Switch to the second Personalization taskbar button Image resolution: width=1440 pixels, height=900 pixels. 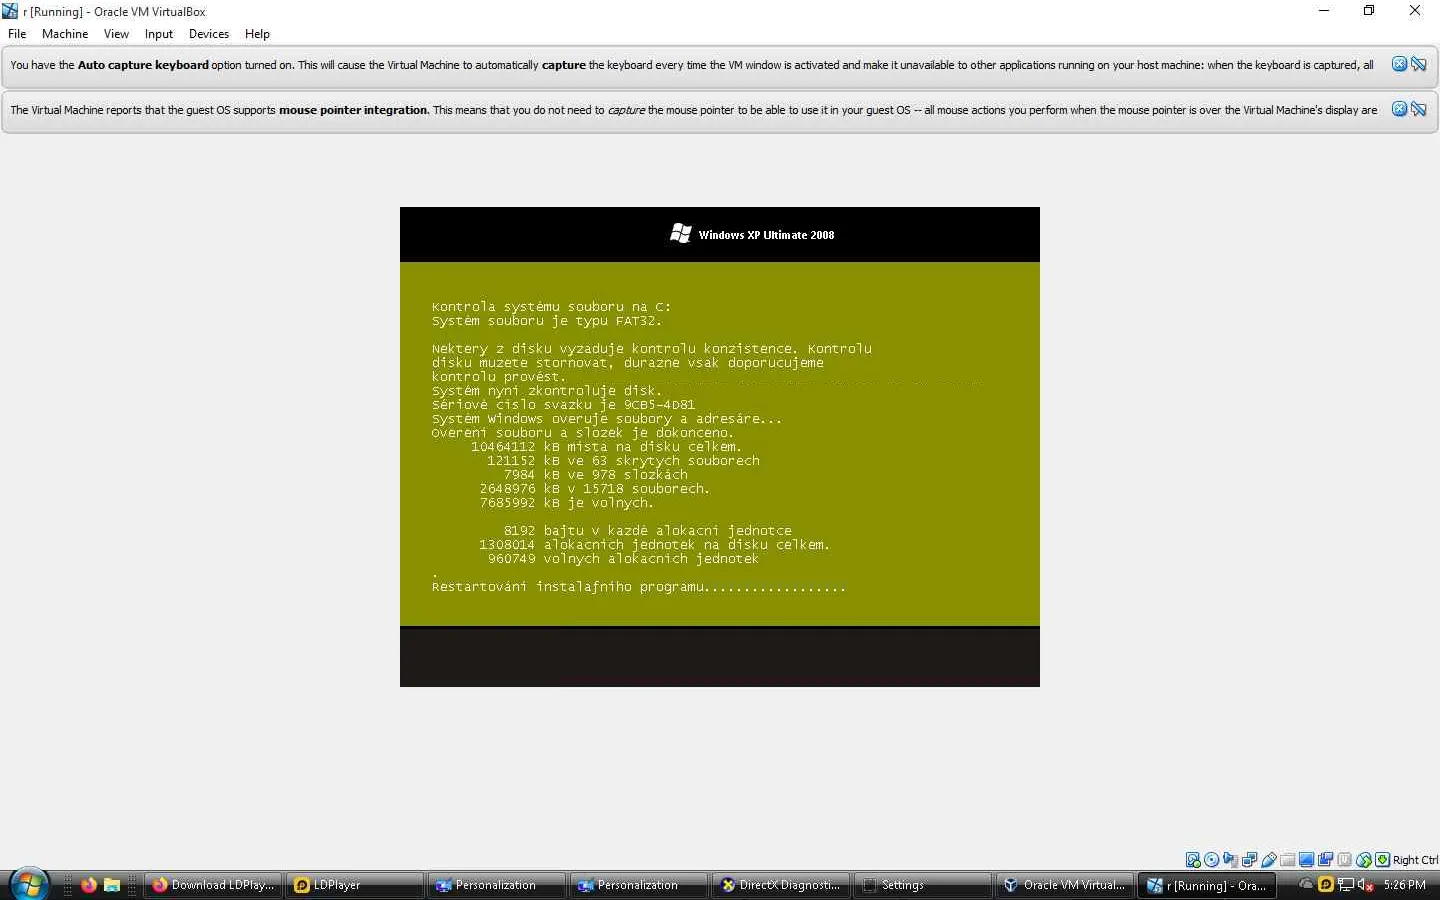641,885
